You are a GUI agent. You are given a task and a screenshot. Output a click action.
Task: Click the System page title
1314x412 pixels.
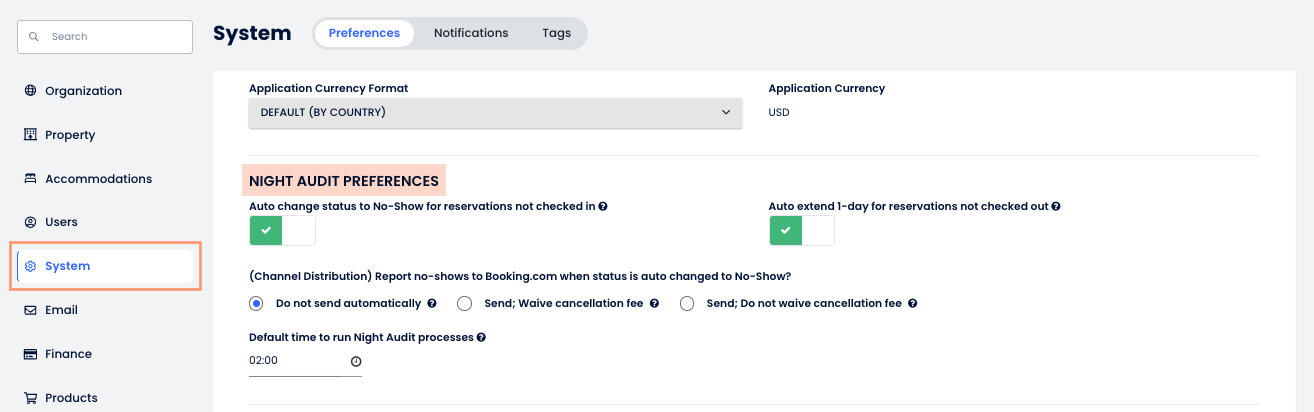(252, 33)
